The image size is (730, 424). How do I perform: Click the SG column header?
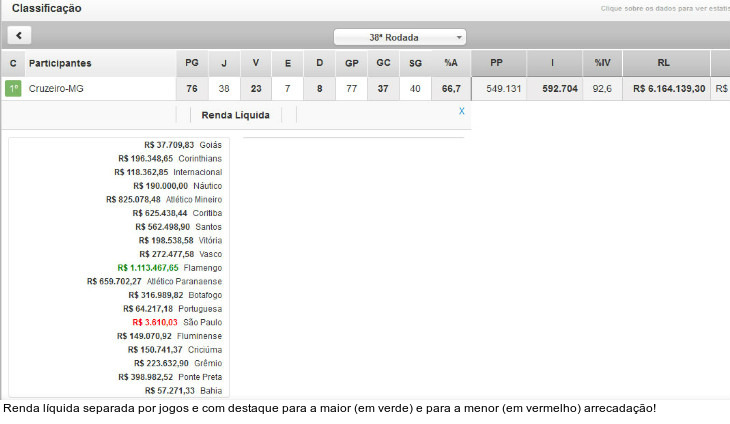coord(415,63)
